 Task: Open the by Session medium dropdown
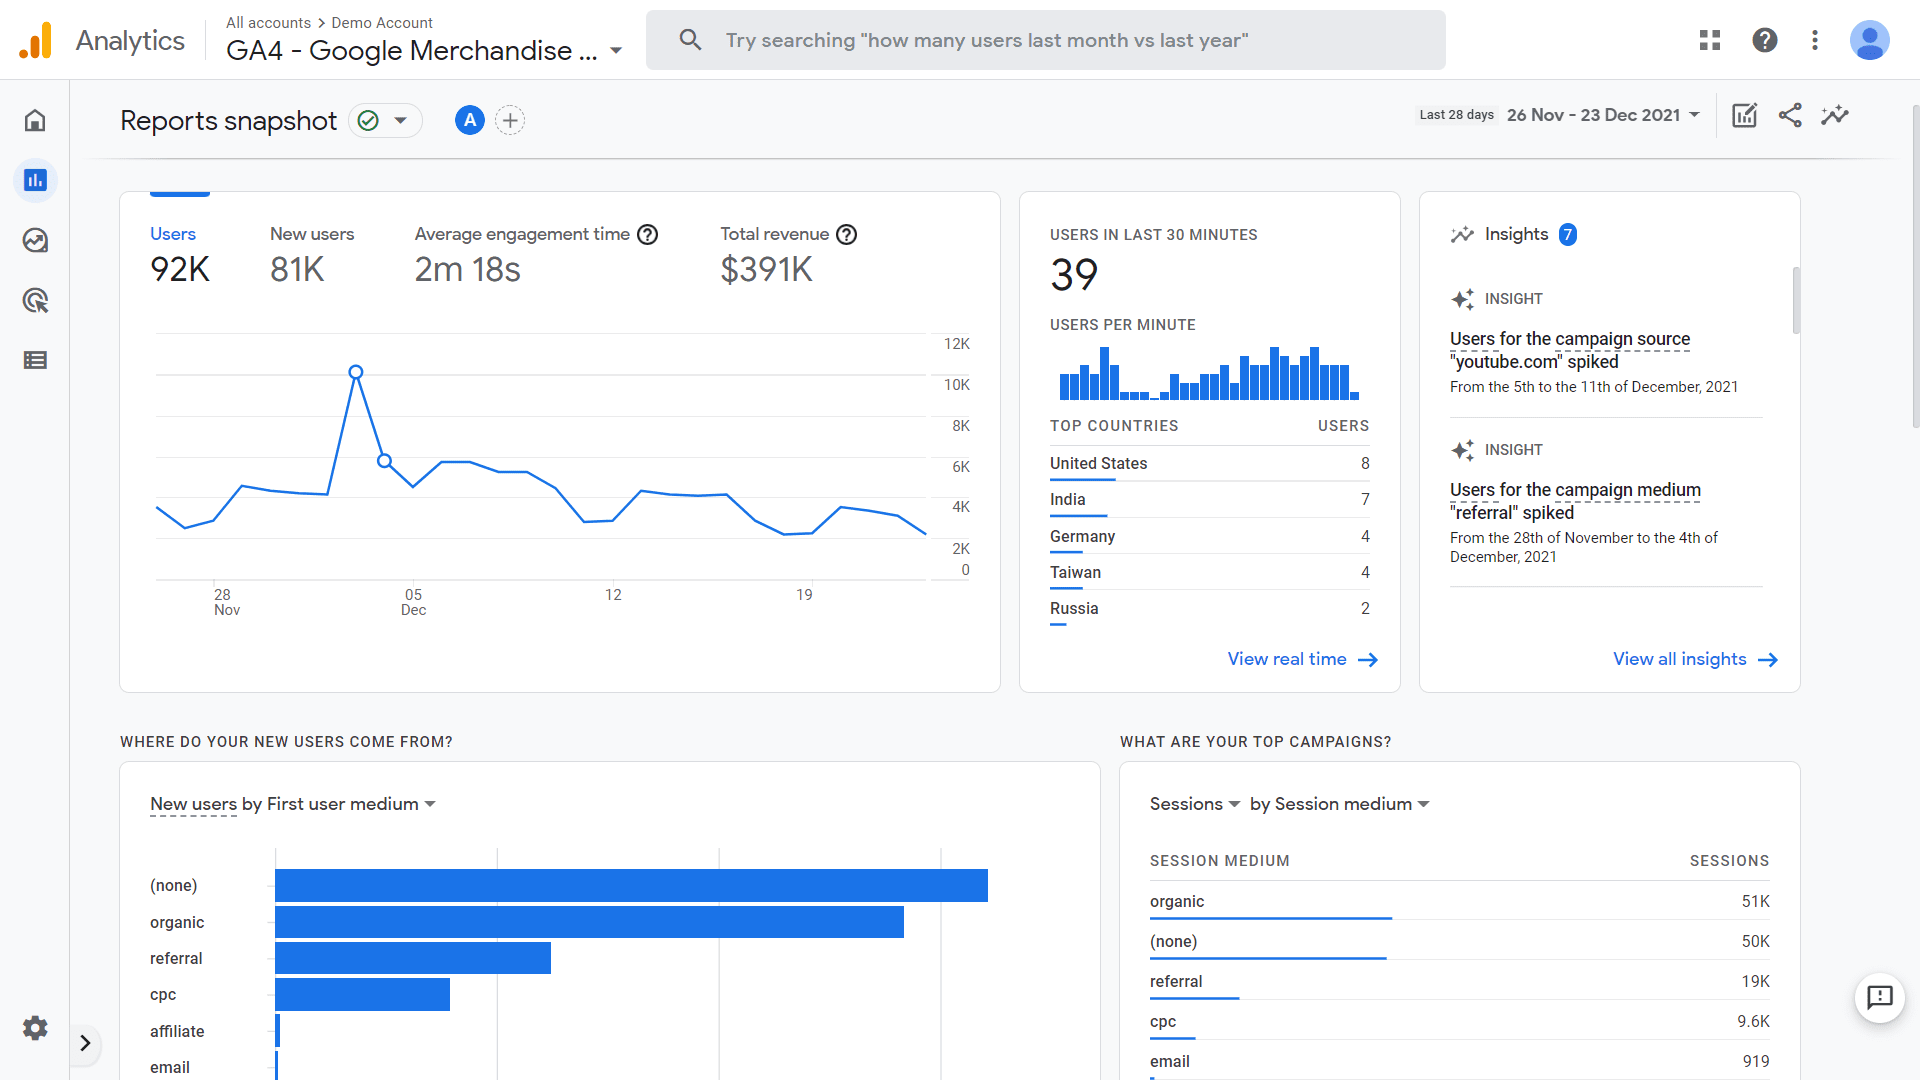[x=1340, y=804]
